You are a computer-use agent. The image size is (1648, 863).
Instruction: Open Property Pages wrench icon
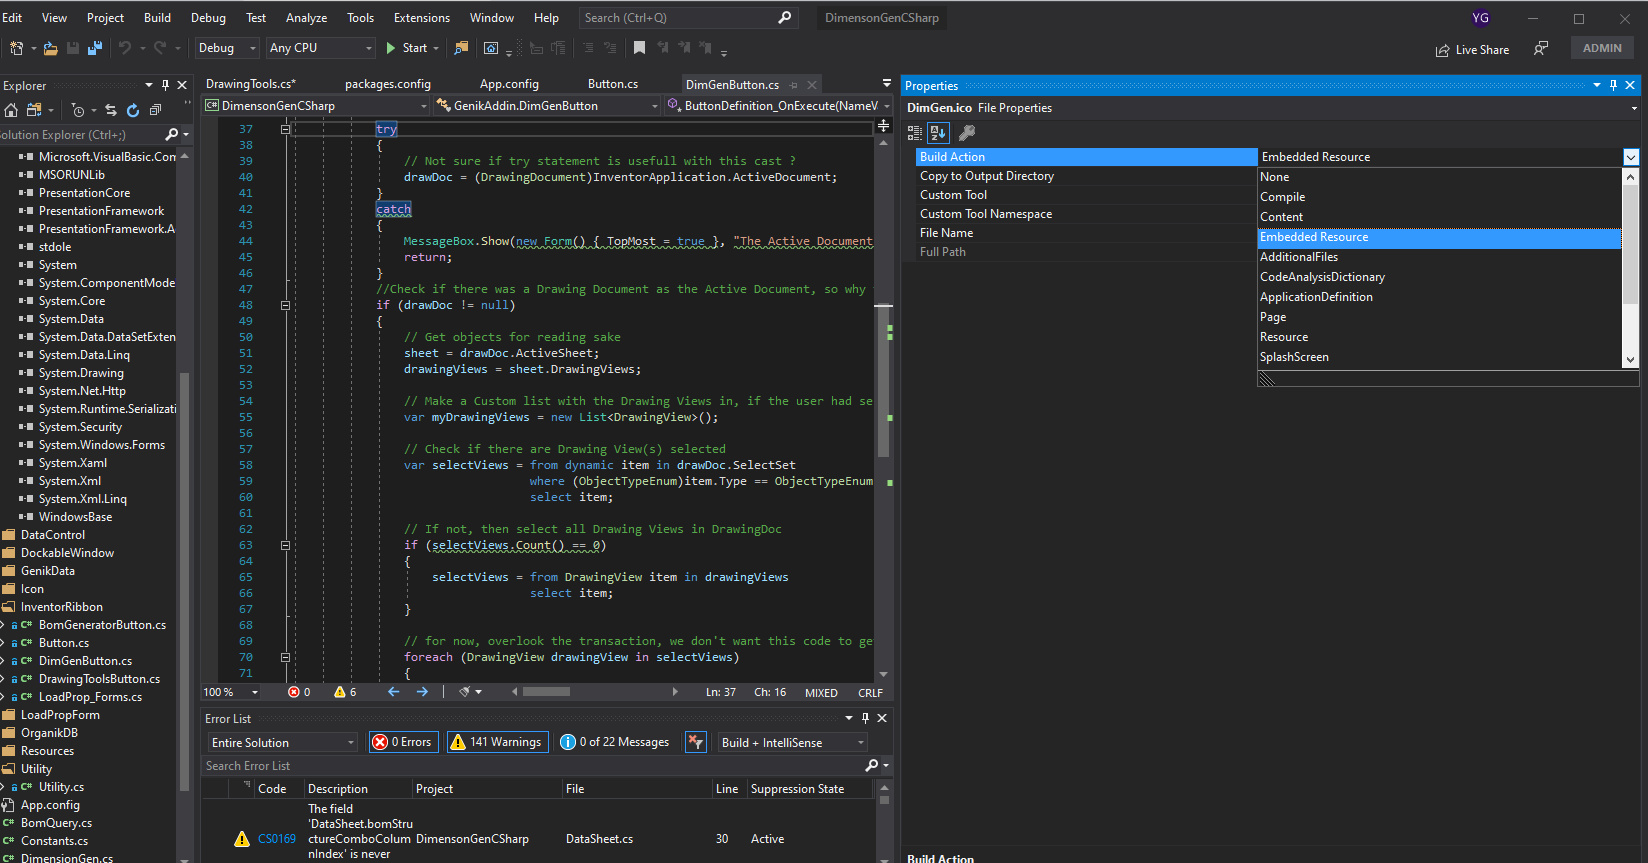(x=967, y=132)
